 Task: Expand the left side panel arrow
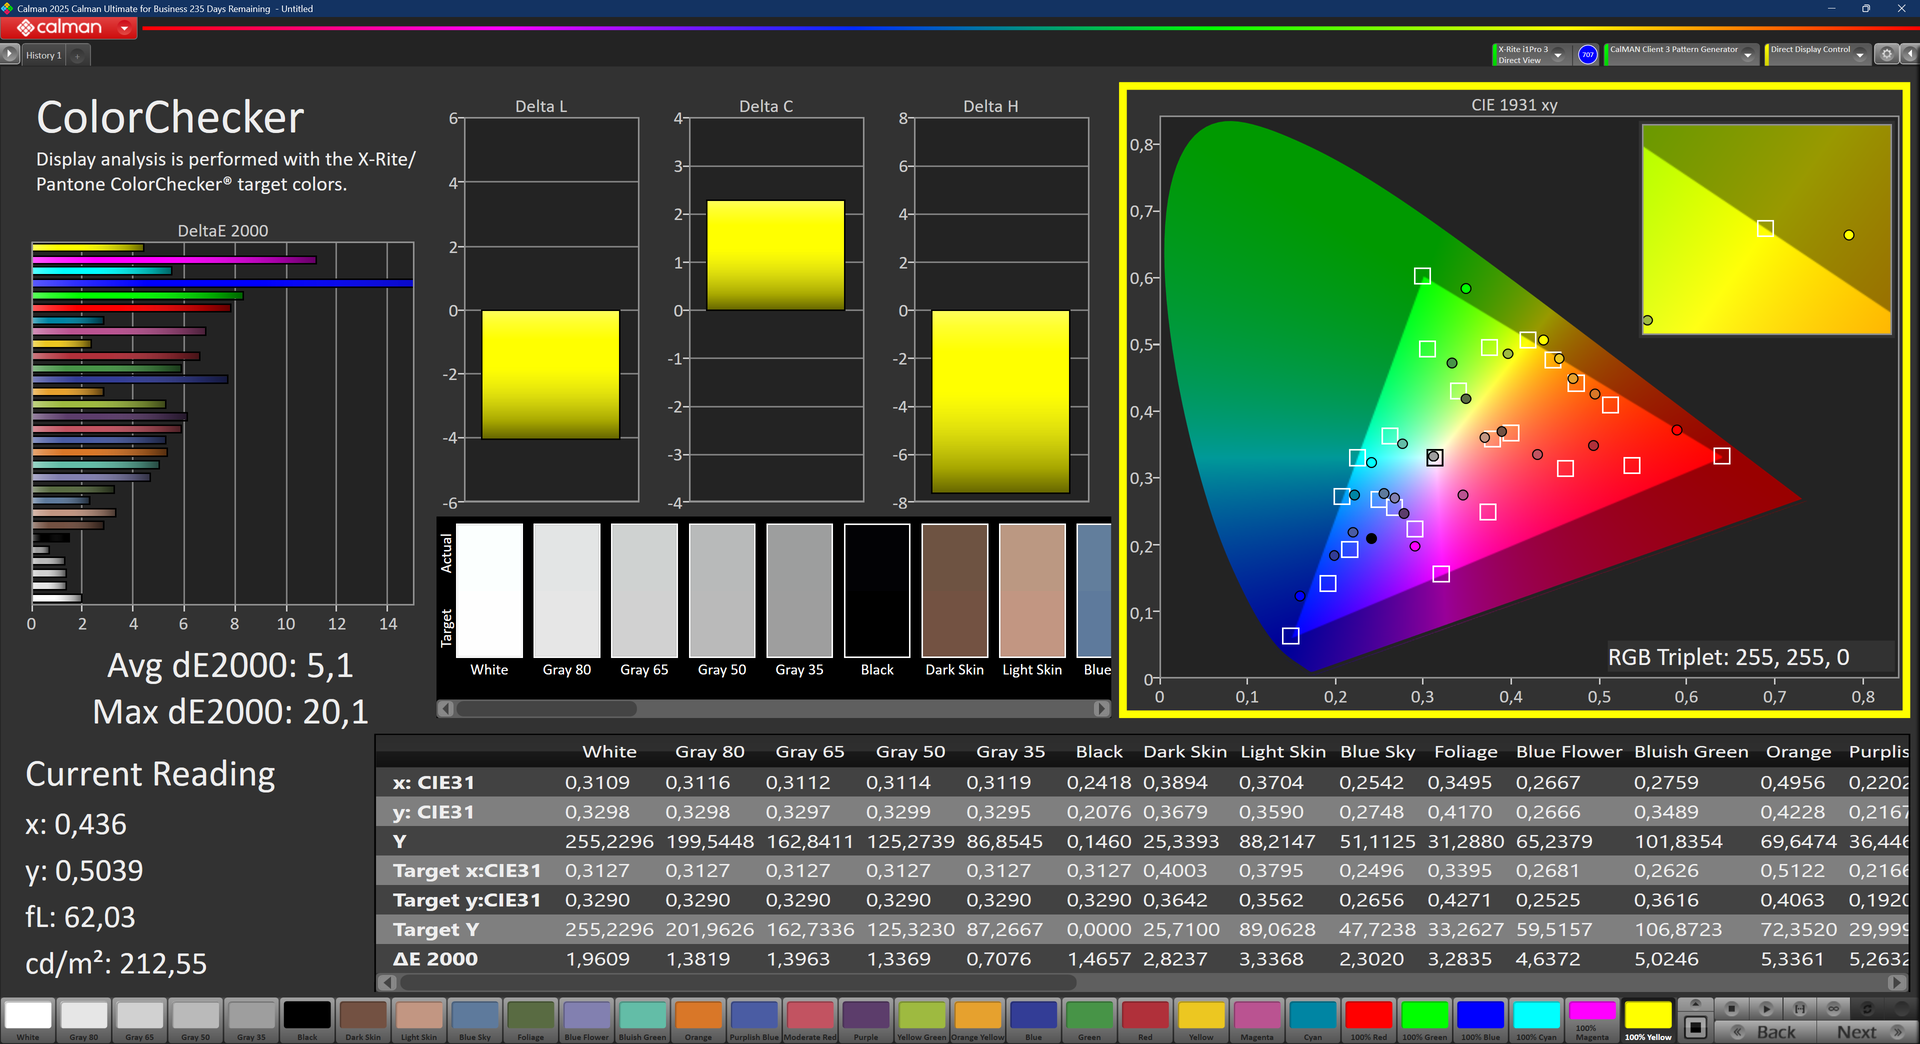[x=10, y=55]
